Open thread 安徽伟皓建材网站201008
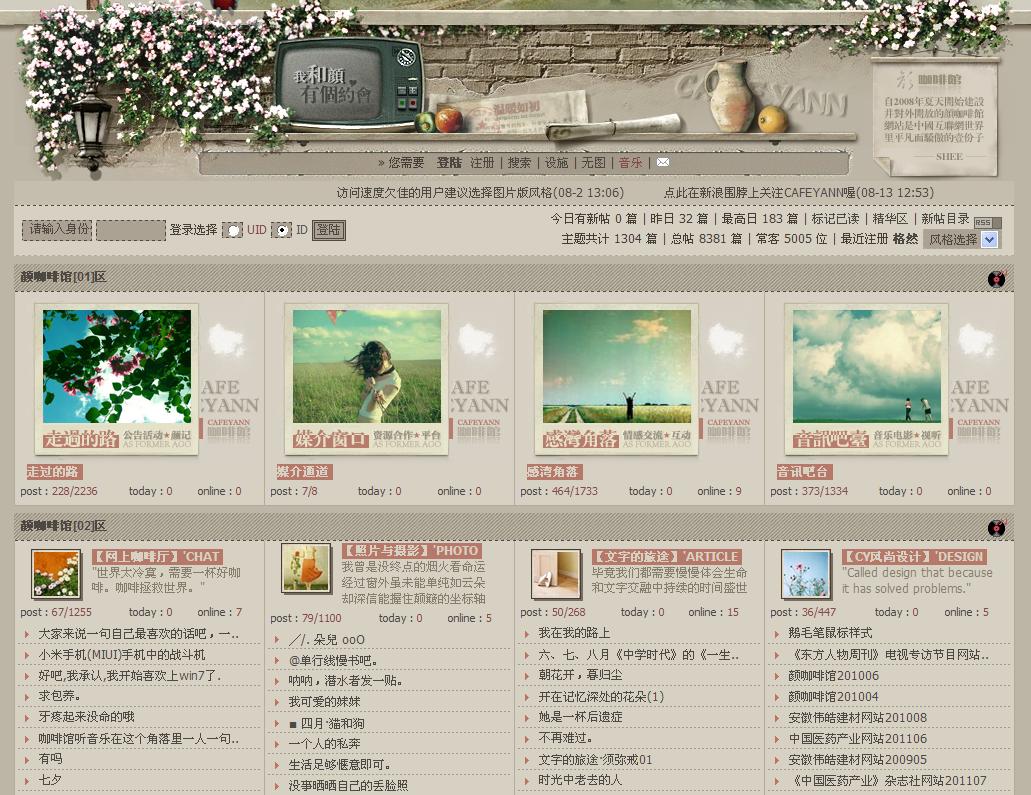Screen dimensions: 1031x795 point(857,717)
